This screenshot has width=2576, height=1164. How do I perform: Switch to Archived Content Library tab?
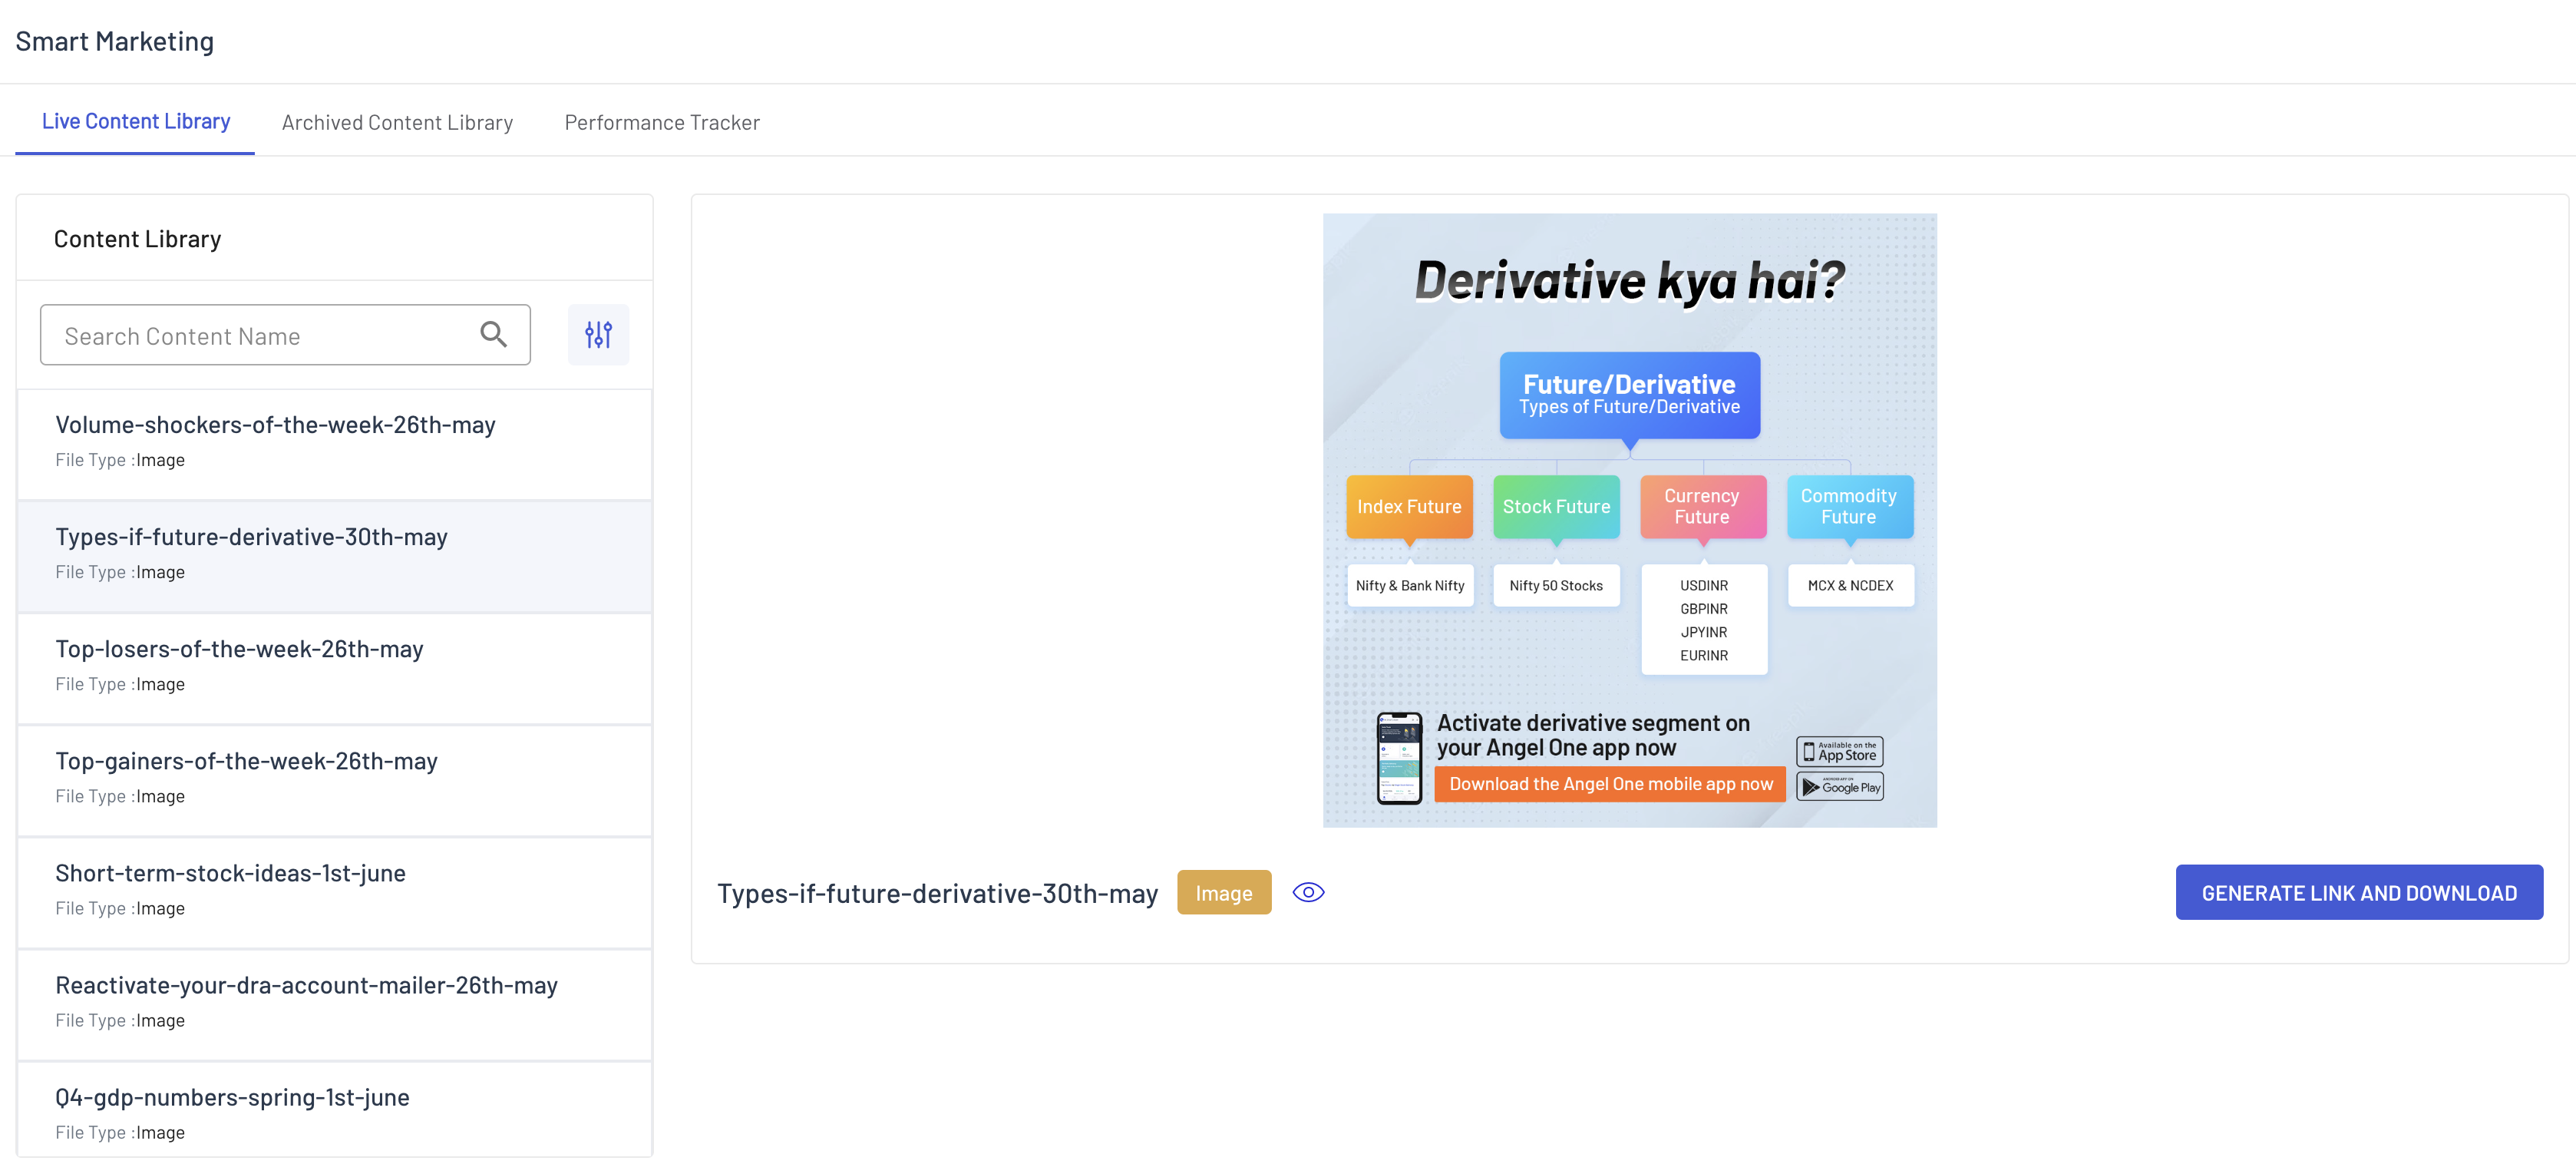397,122
